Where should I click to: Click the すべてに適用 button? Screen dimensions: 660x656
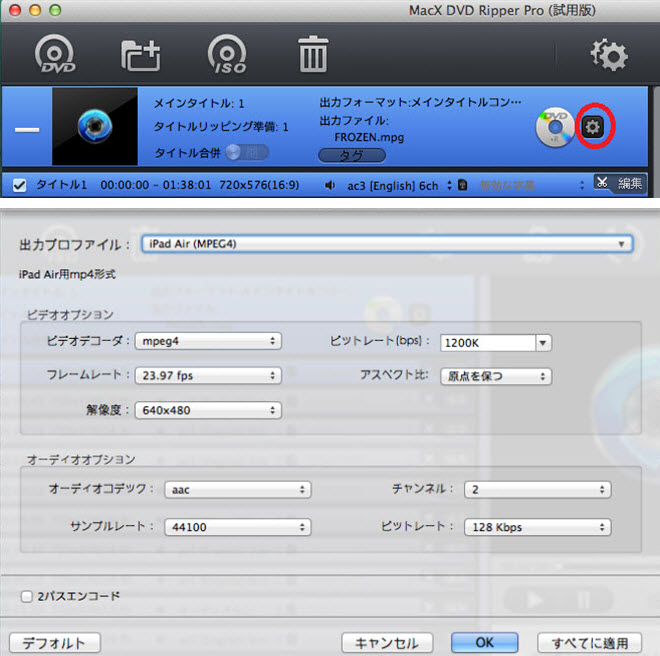pos(590,643)
